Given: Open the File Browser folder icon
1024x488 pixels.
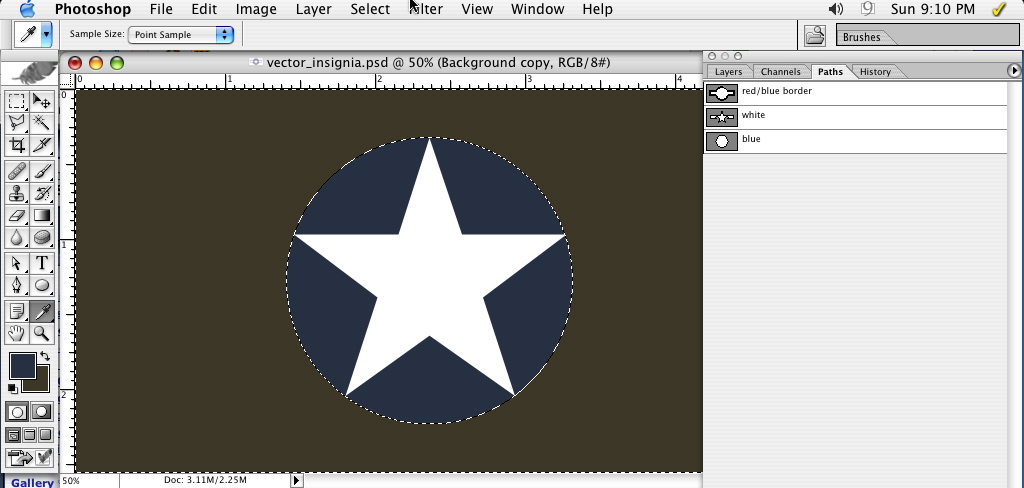Looking at the screenshot, I should 814,35.
